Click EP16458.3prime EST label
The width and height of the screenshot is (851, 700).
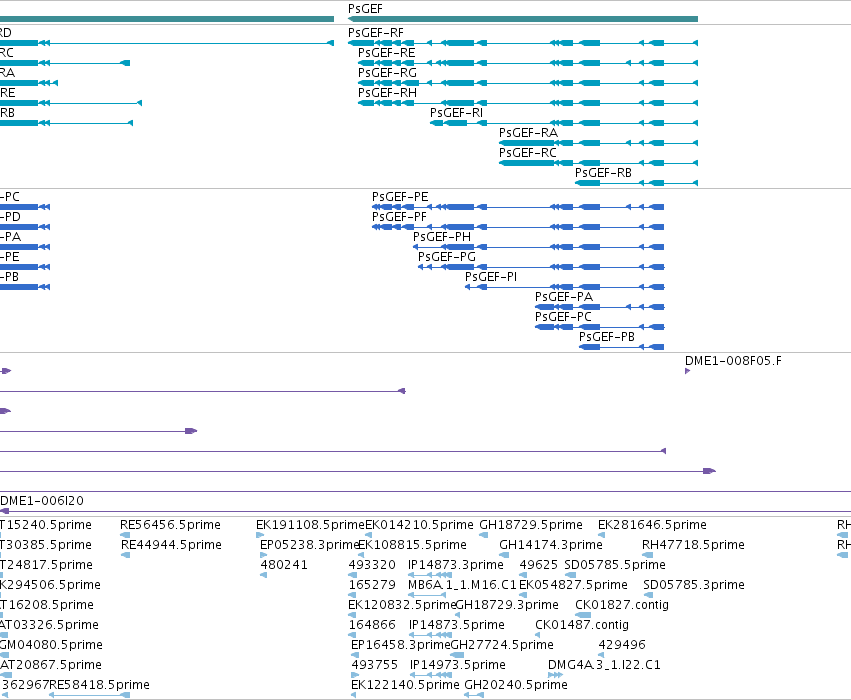pos(401,645)
